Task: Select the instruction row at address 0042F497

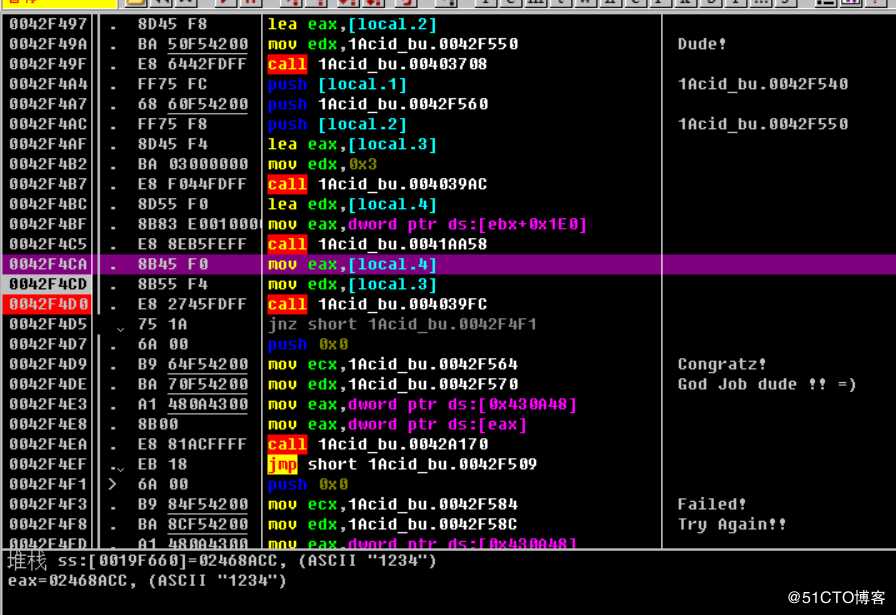Action: click(x=448, y=25)
